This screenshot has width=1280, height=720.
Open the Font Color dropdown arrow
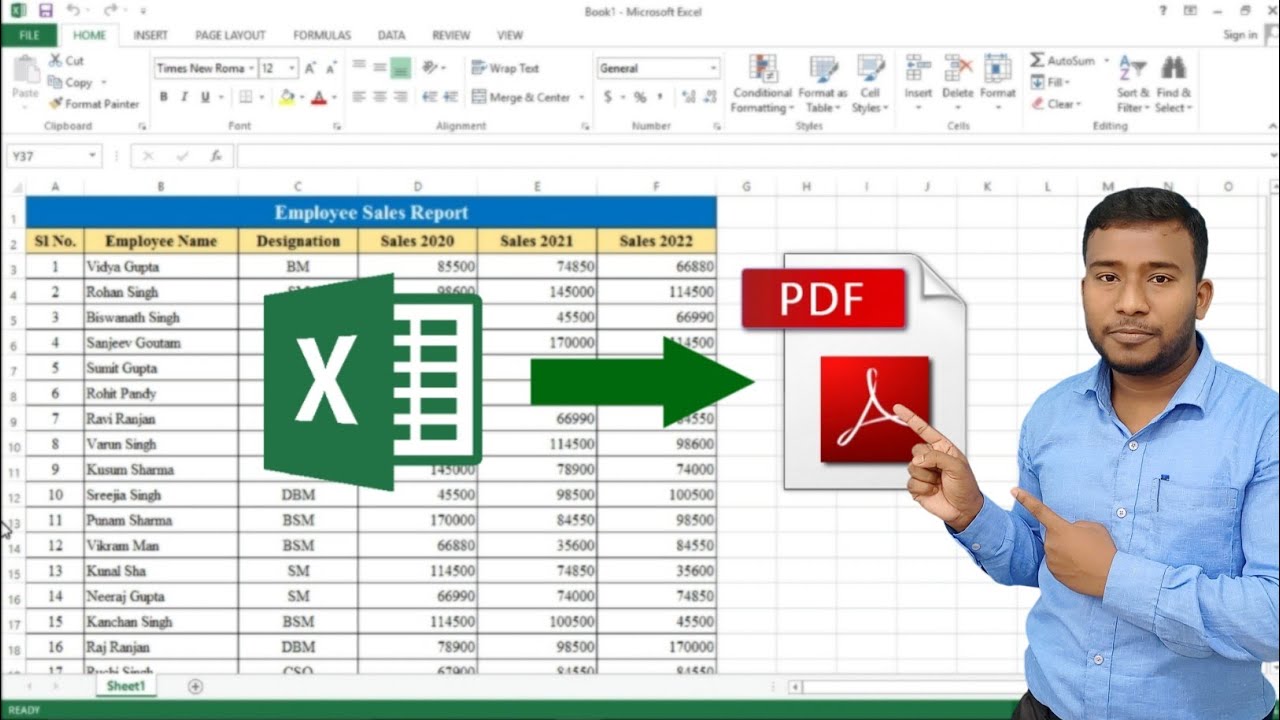[333, 97]
